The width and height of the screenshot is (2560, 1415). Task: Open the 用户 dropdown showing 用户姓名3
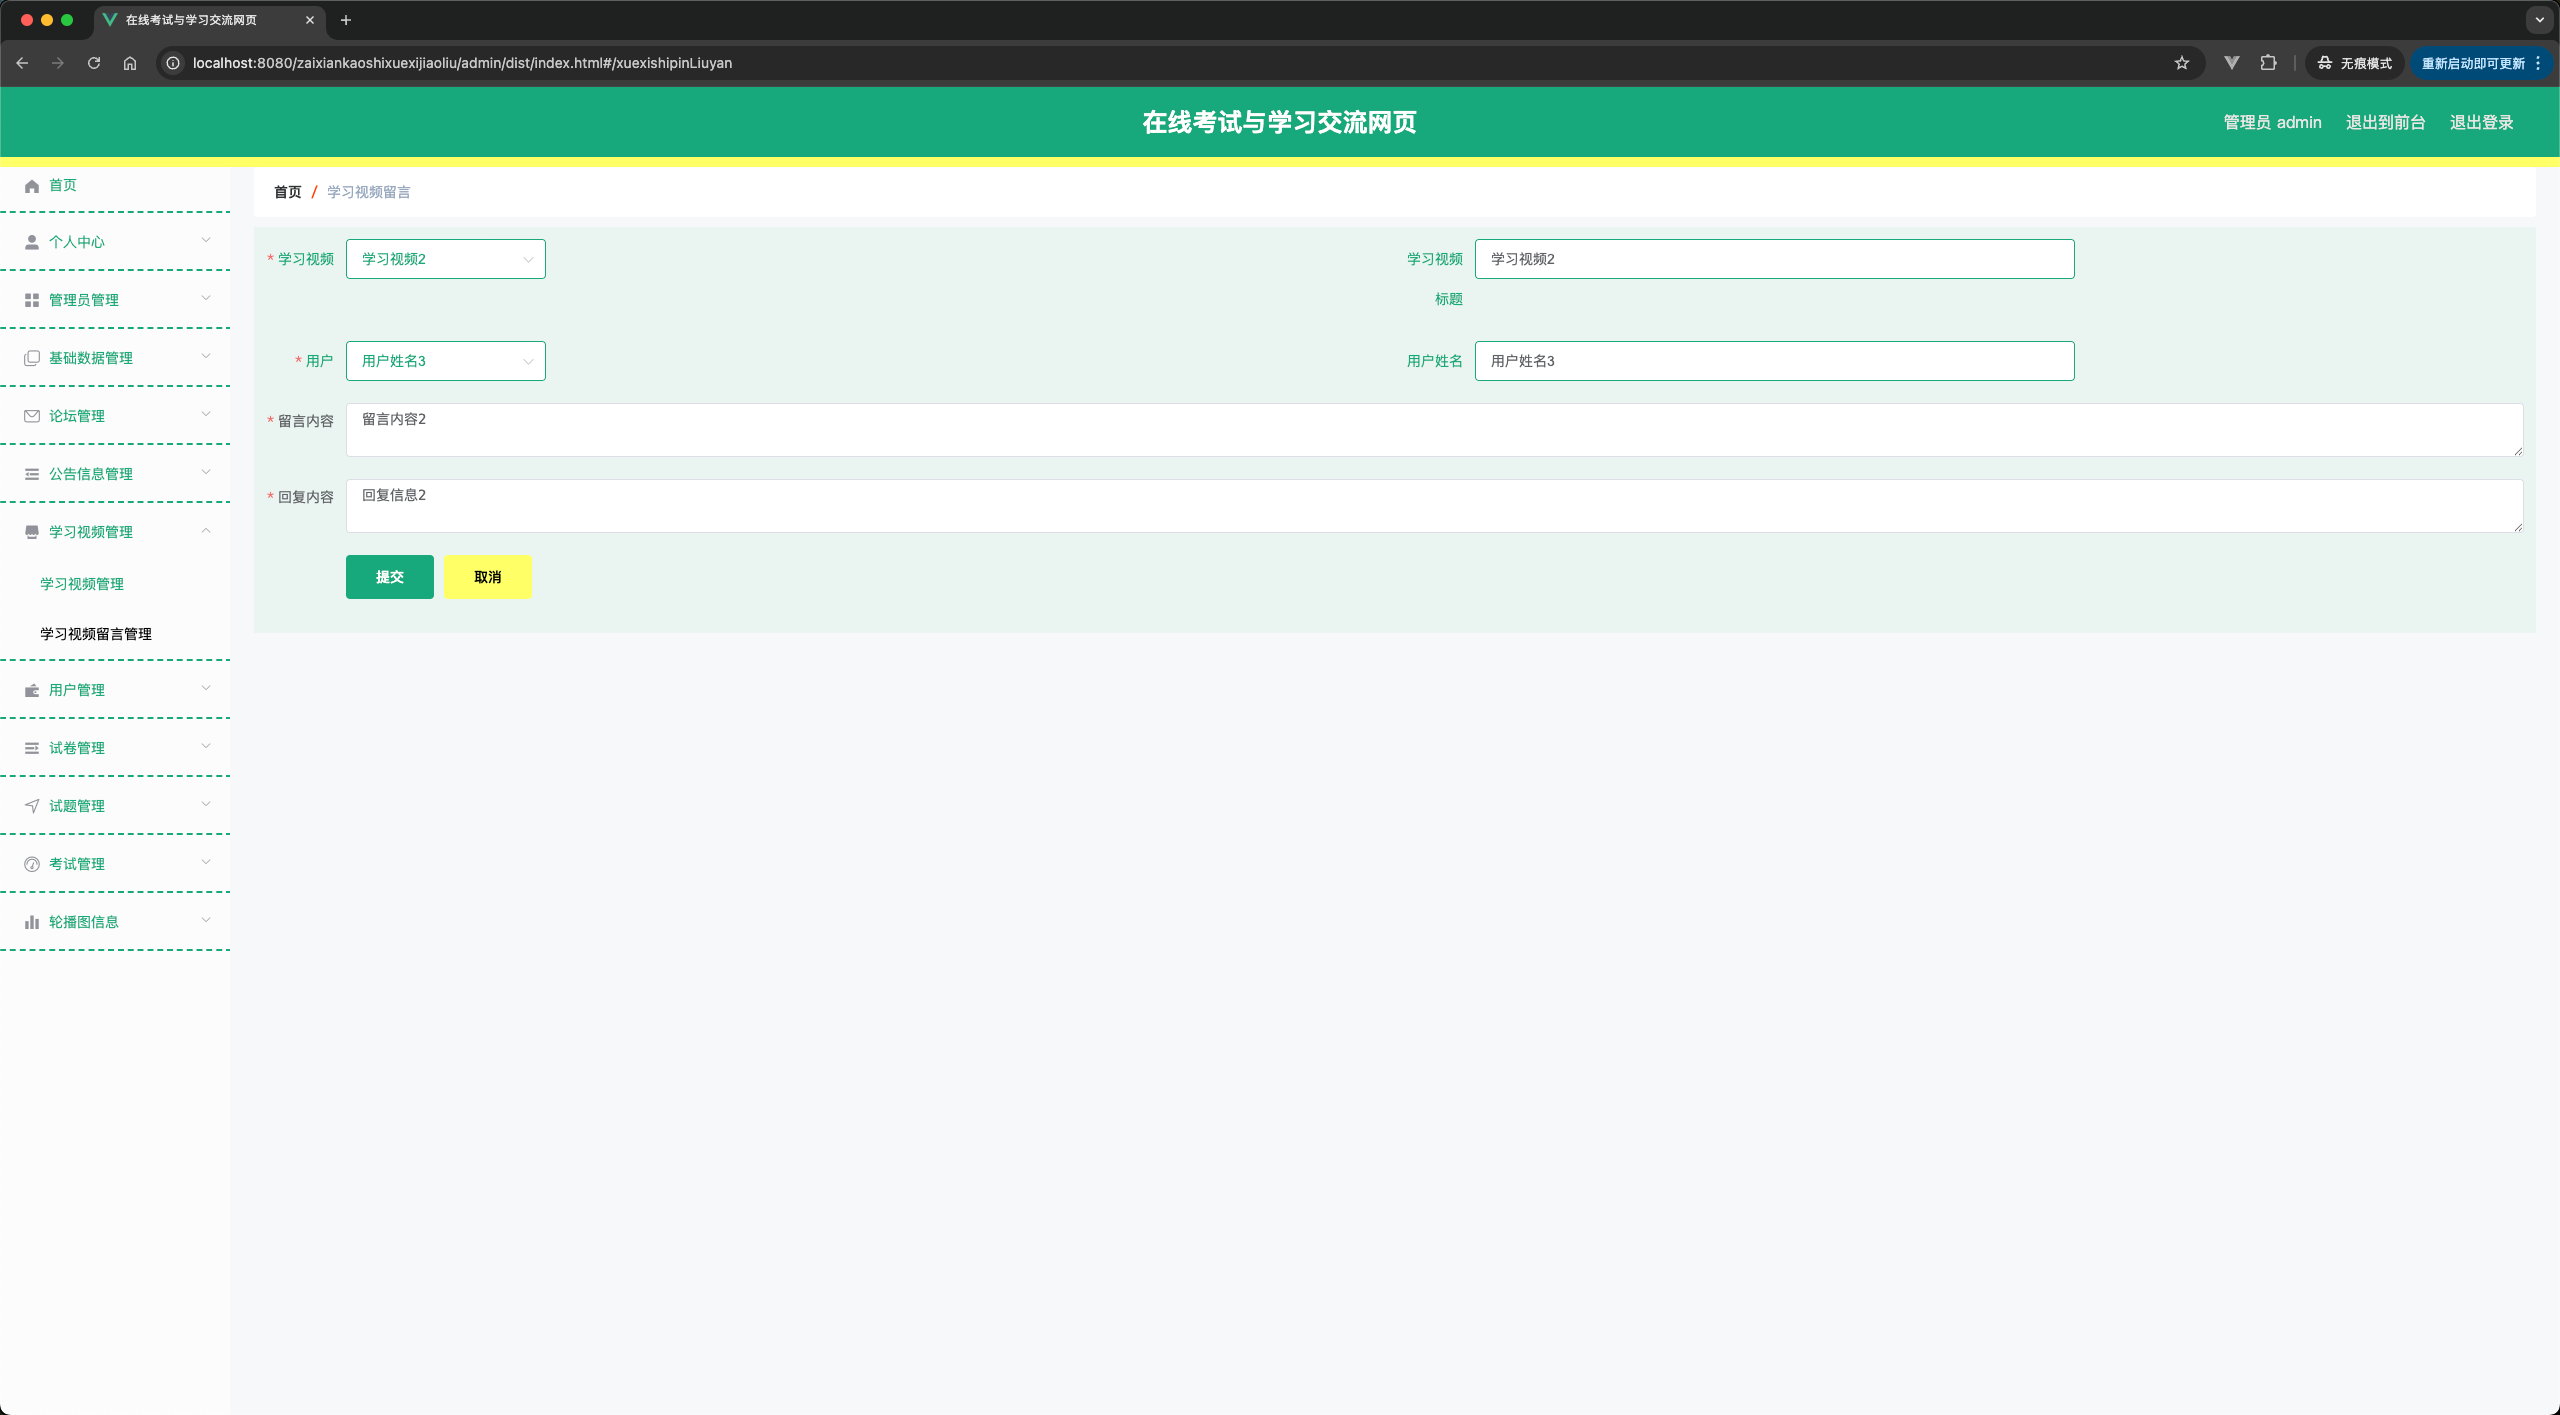click(x=446, y=361)
